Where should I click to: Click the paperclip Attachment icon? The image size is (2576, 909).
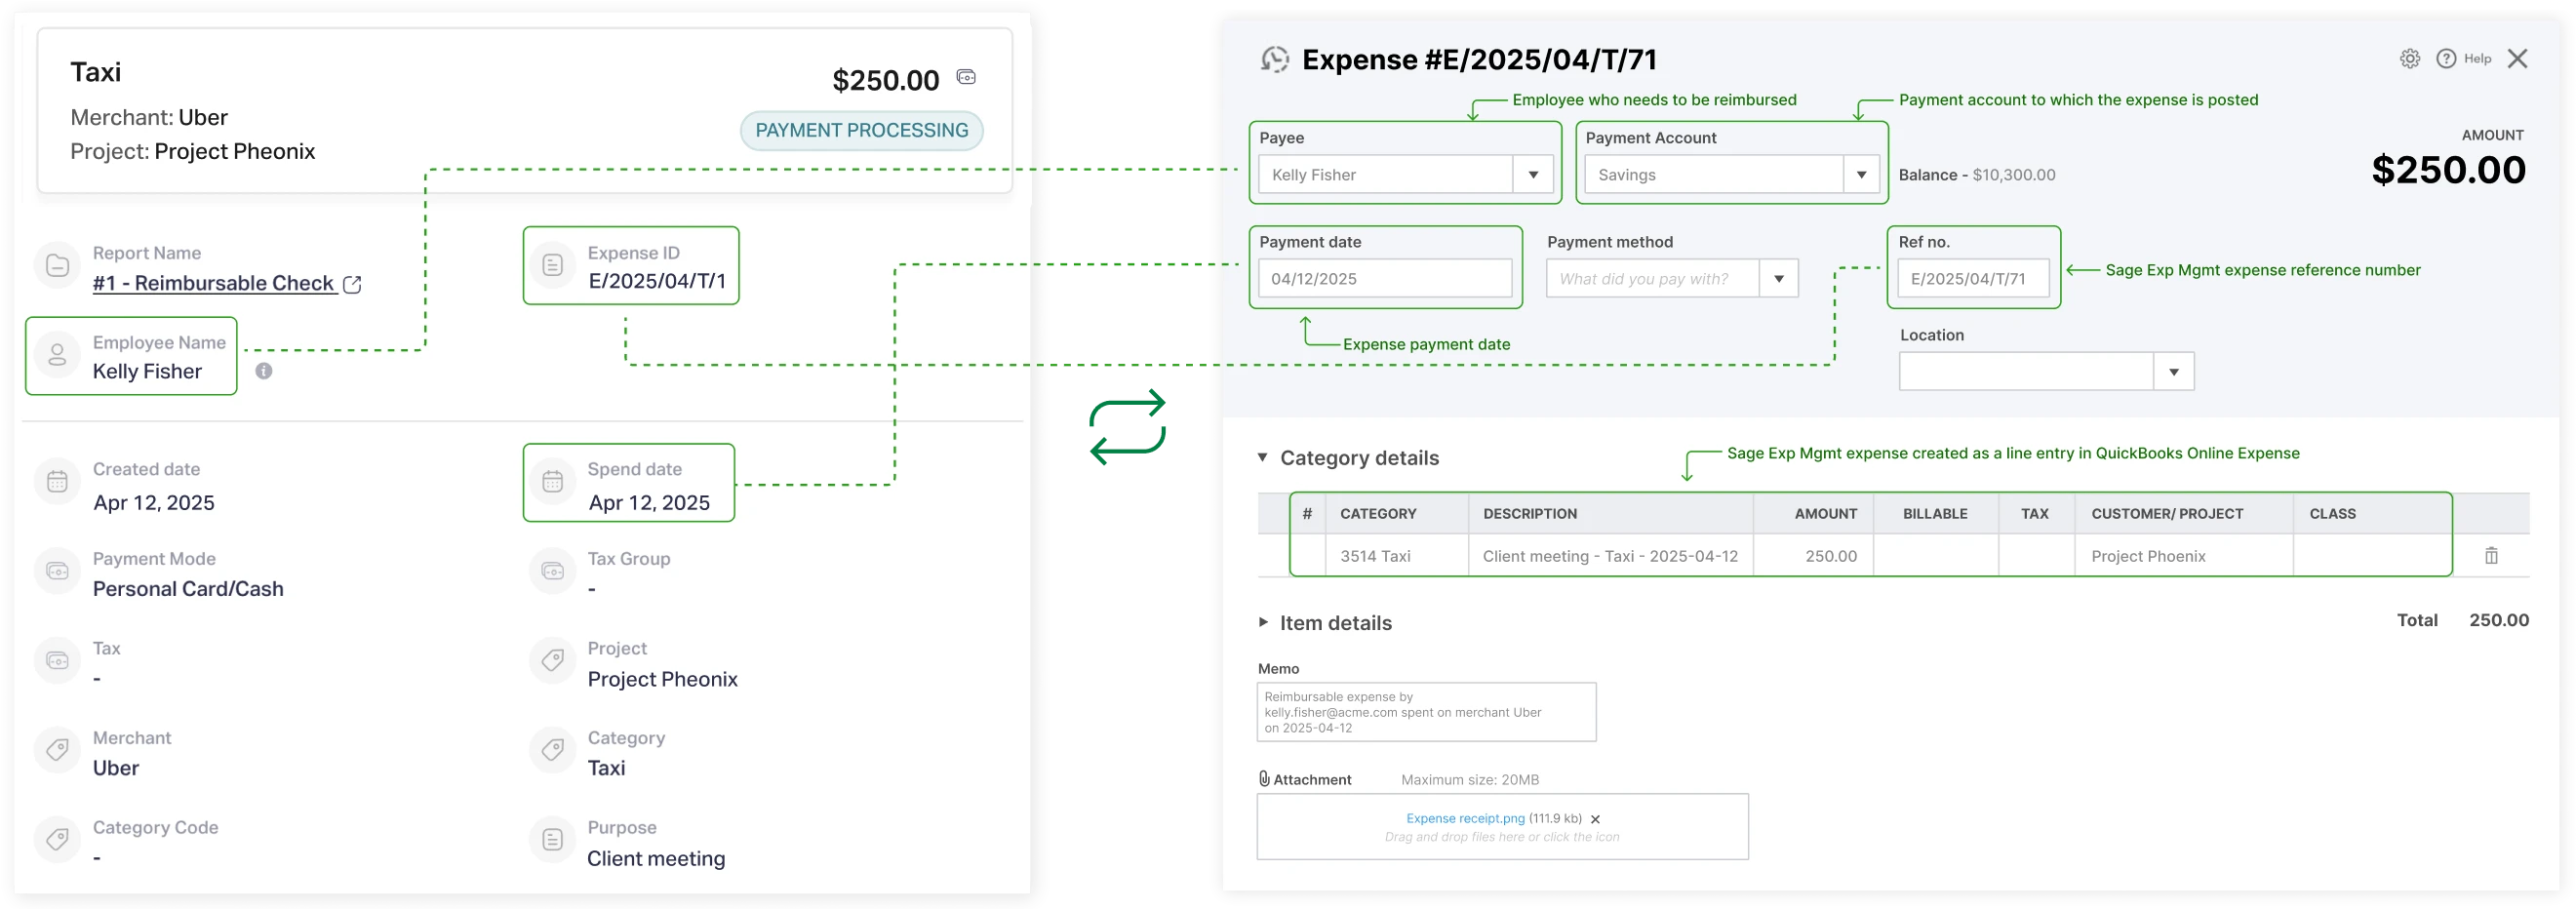pyautogui.click(x=1263, y=778)
